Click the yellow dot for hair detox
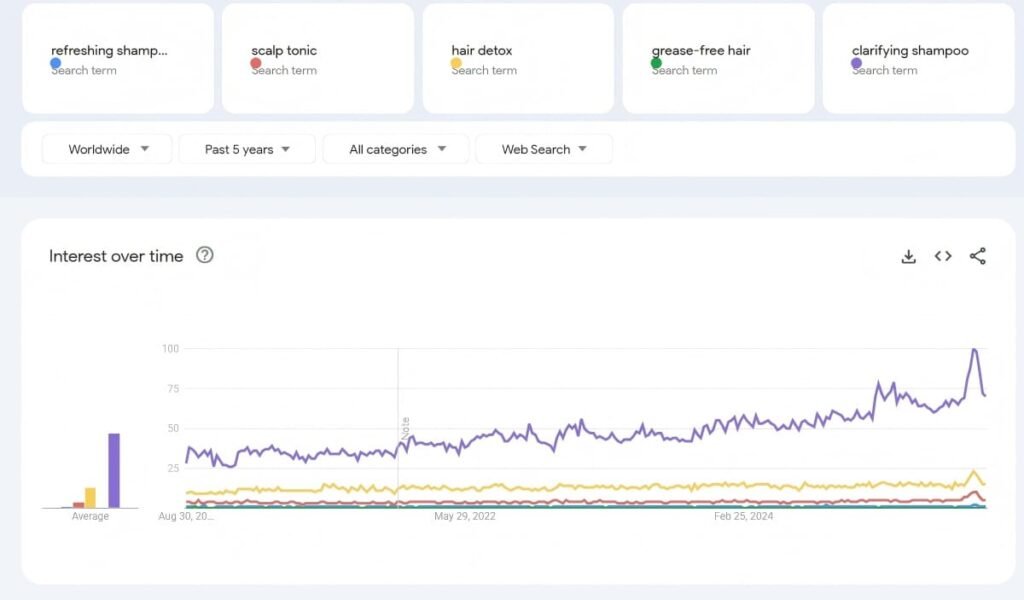This screenshot has width=1024, height=600. click(456, 63)
